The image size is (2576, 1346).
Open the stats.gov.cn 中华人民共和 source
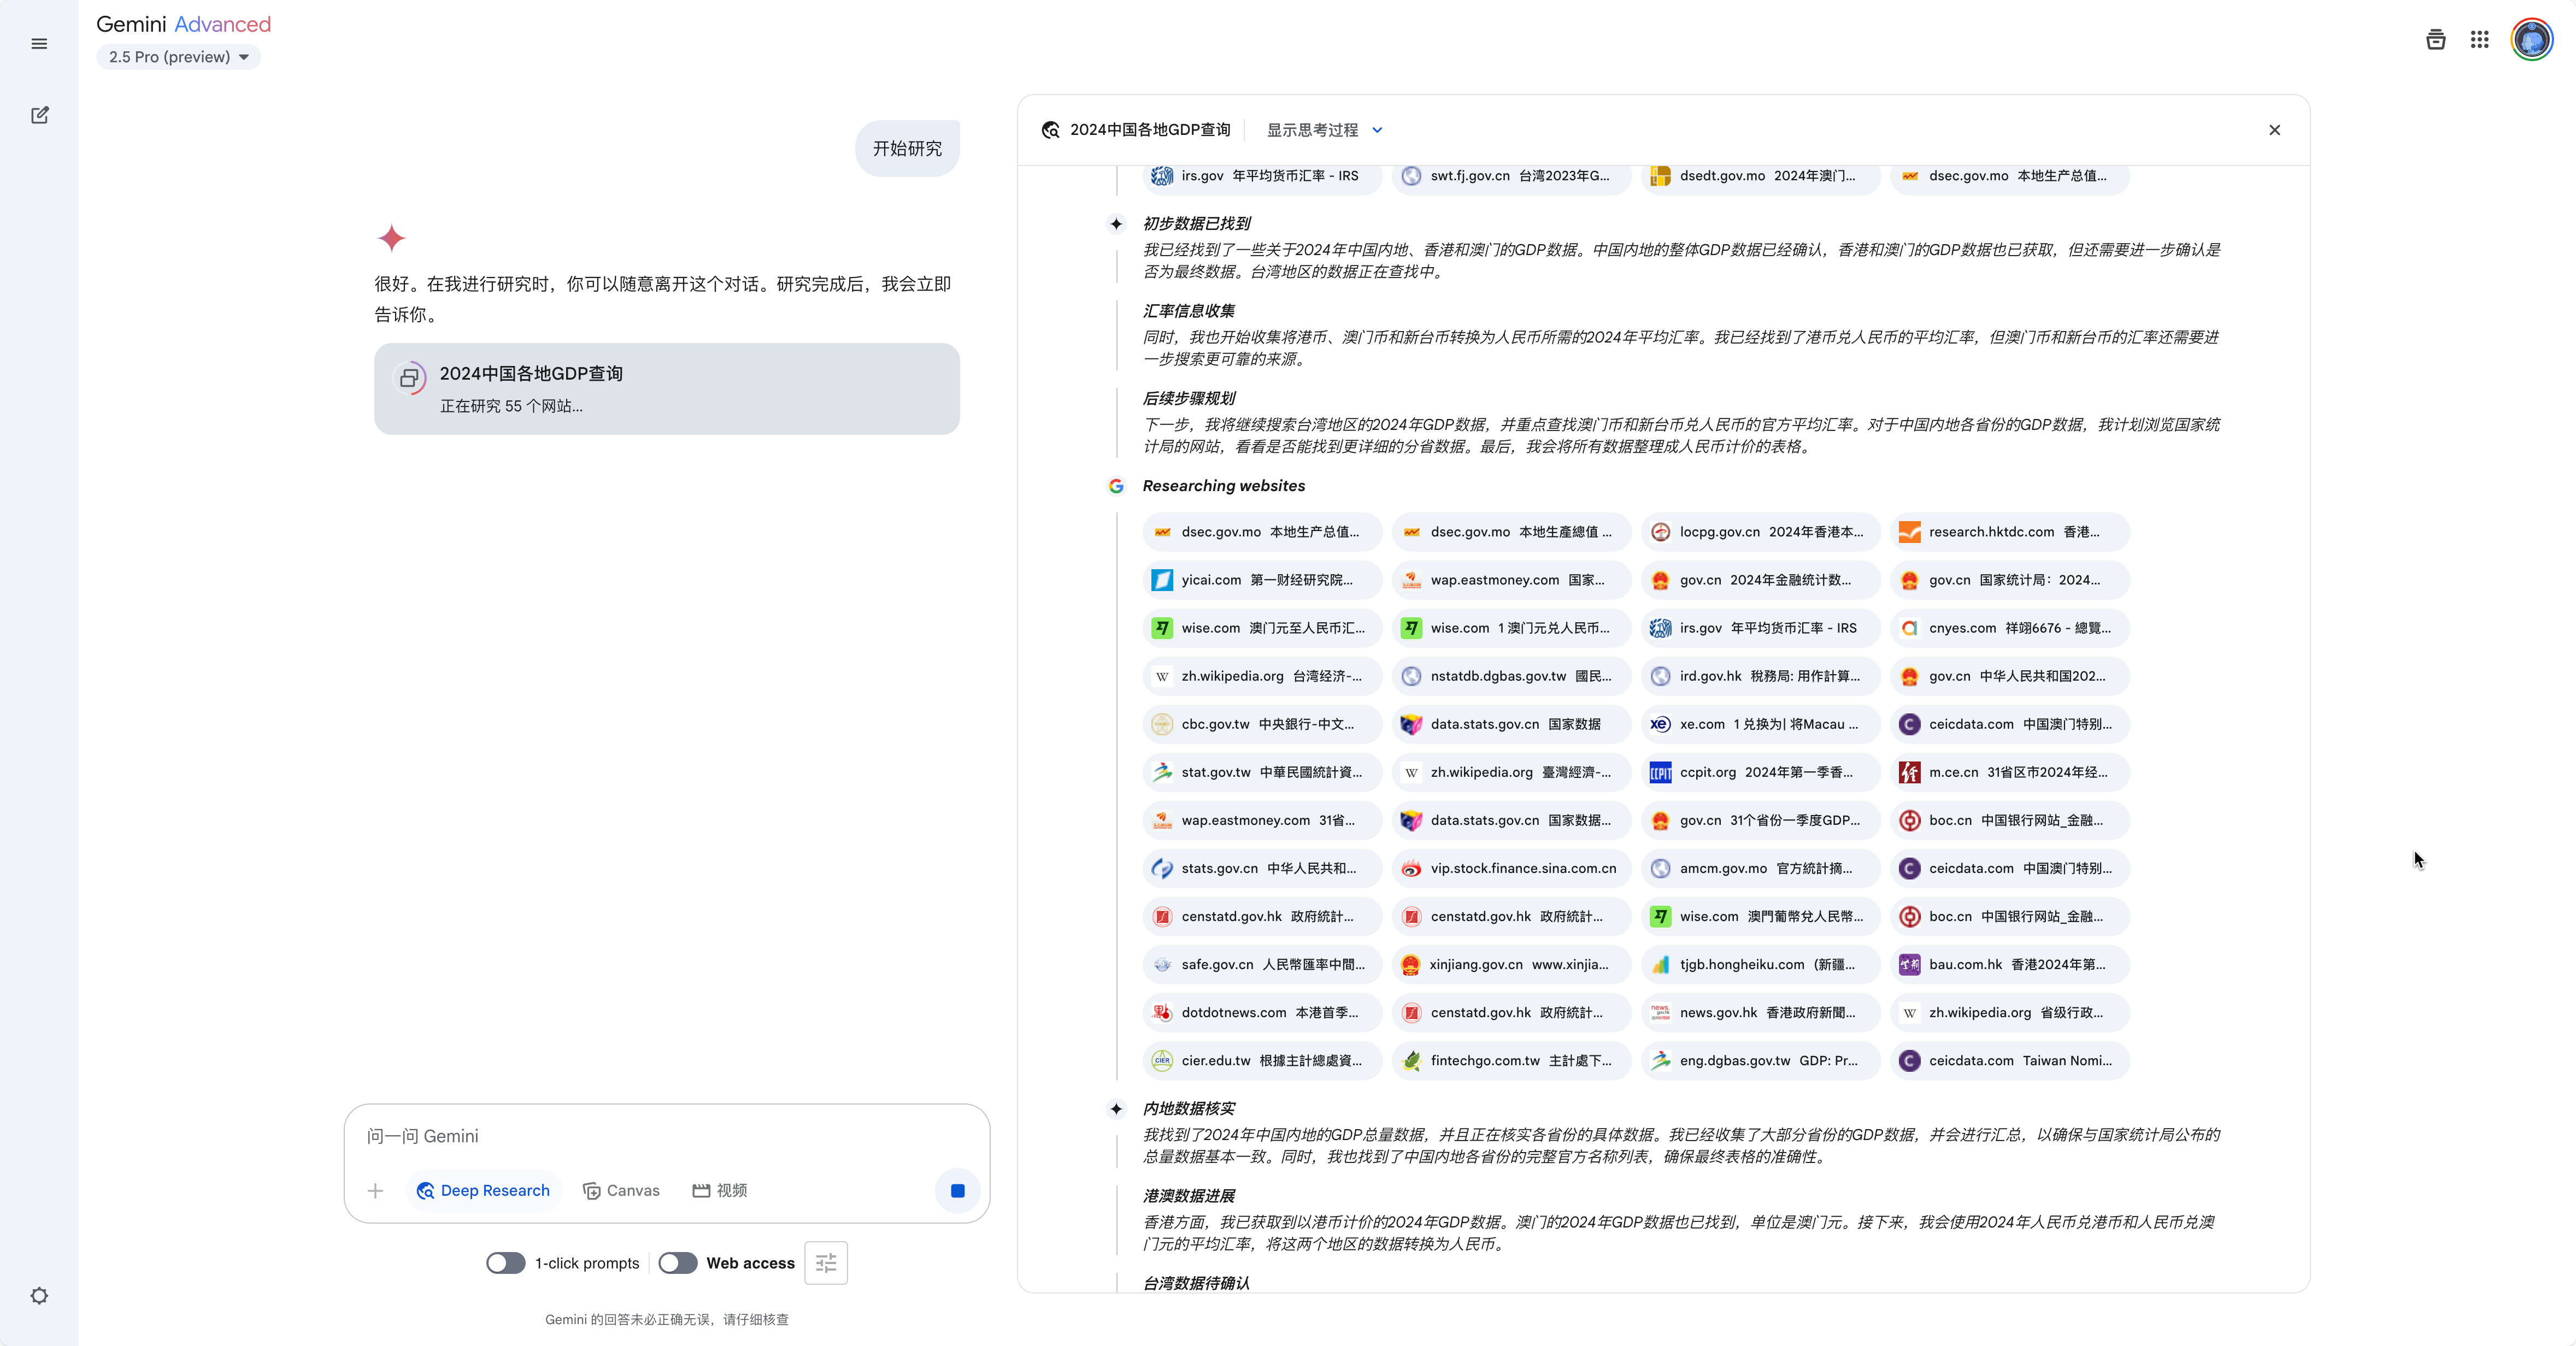1262,868
